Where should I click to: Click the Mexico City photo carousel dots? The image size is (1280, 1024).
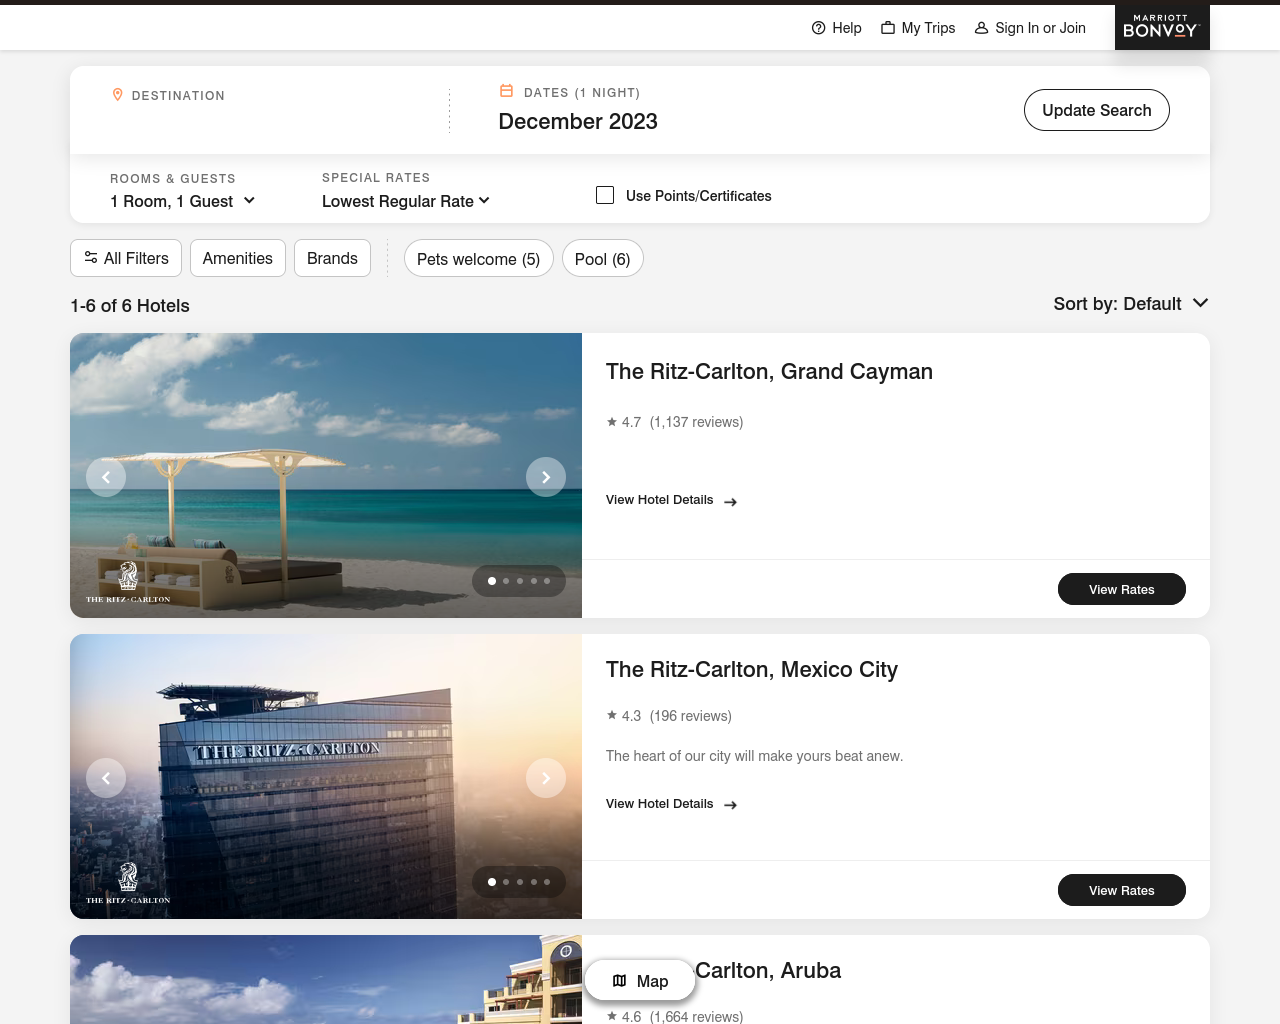[519, 882]
